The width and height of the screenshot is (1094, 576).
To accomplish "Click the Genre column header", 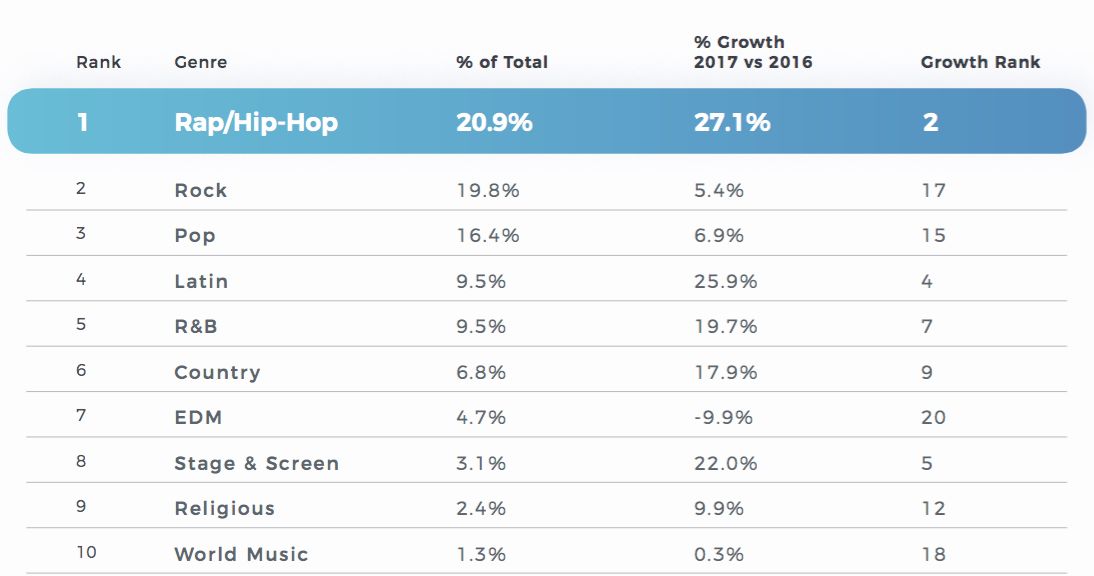I will click(200, 62).
